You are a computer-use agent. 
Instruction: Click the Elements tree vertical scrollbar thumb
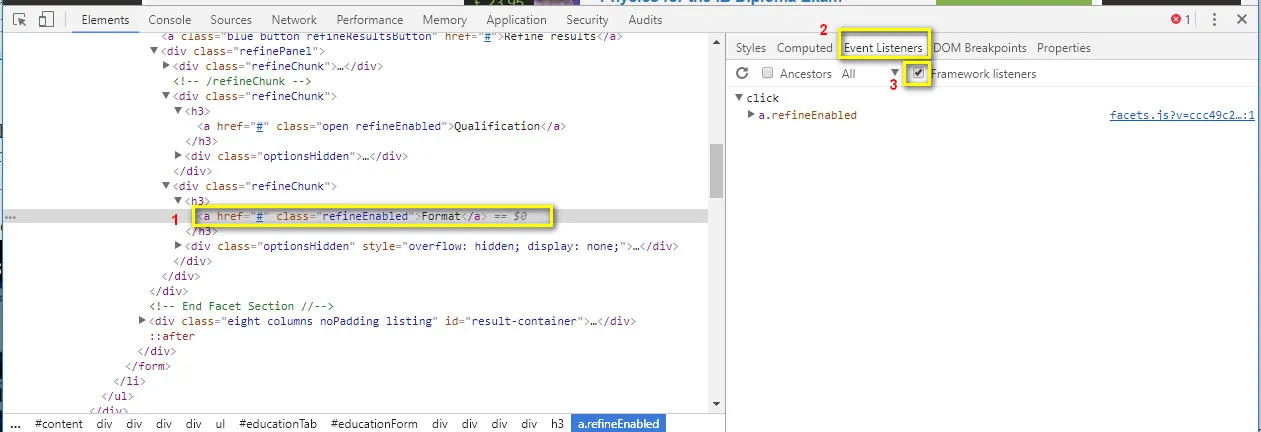click(x=716, y=171)
